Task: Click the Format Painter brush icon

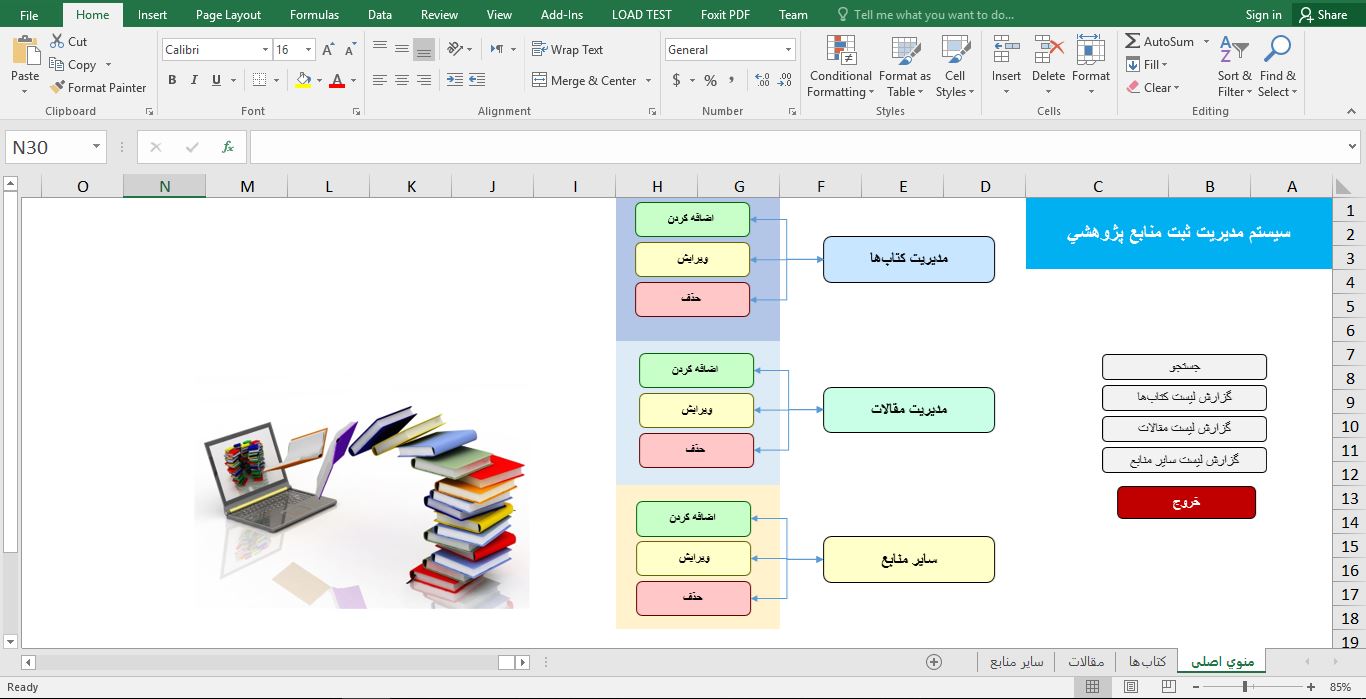Action: 57,88
